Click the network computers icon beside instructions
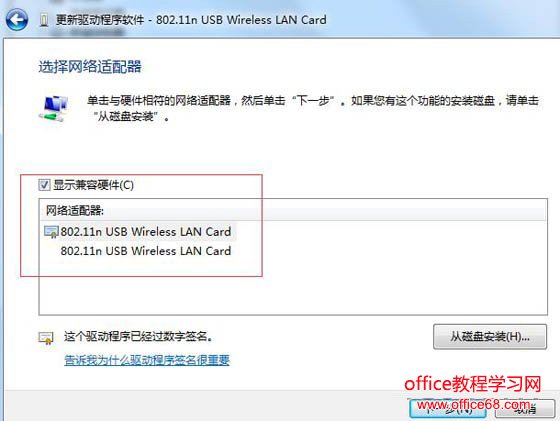Screen dimensions: 560x421 point(54,108)
